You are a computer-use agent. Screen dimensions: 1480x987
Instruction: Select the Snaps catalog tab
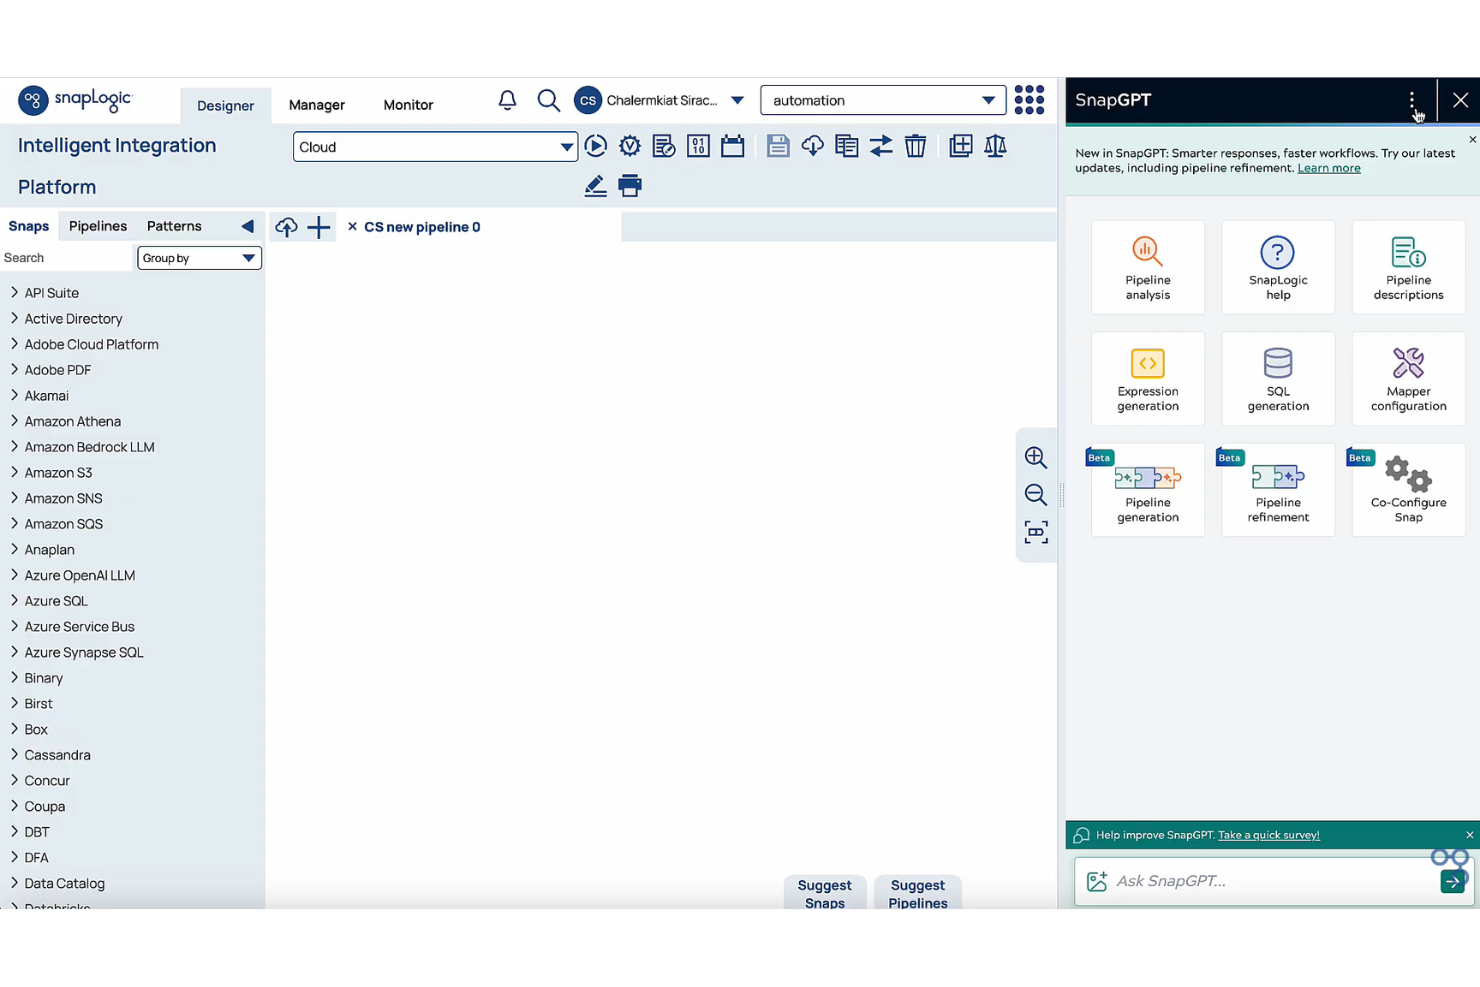tap(29, 226)
